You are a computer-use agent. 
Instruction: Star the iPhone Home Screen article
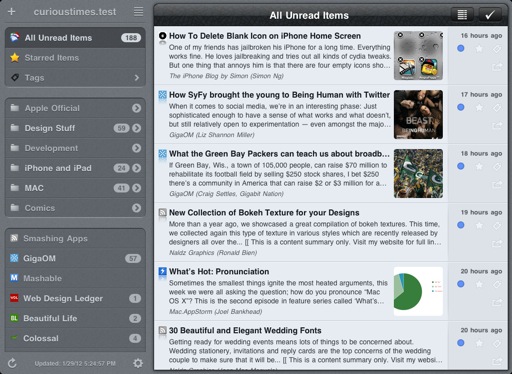479,49
